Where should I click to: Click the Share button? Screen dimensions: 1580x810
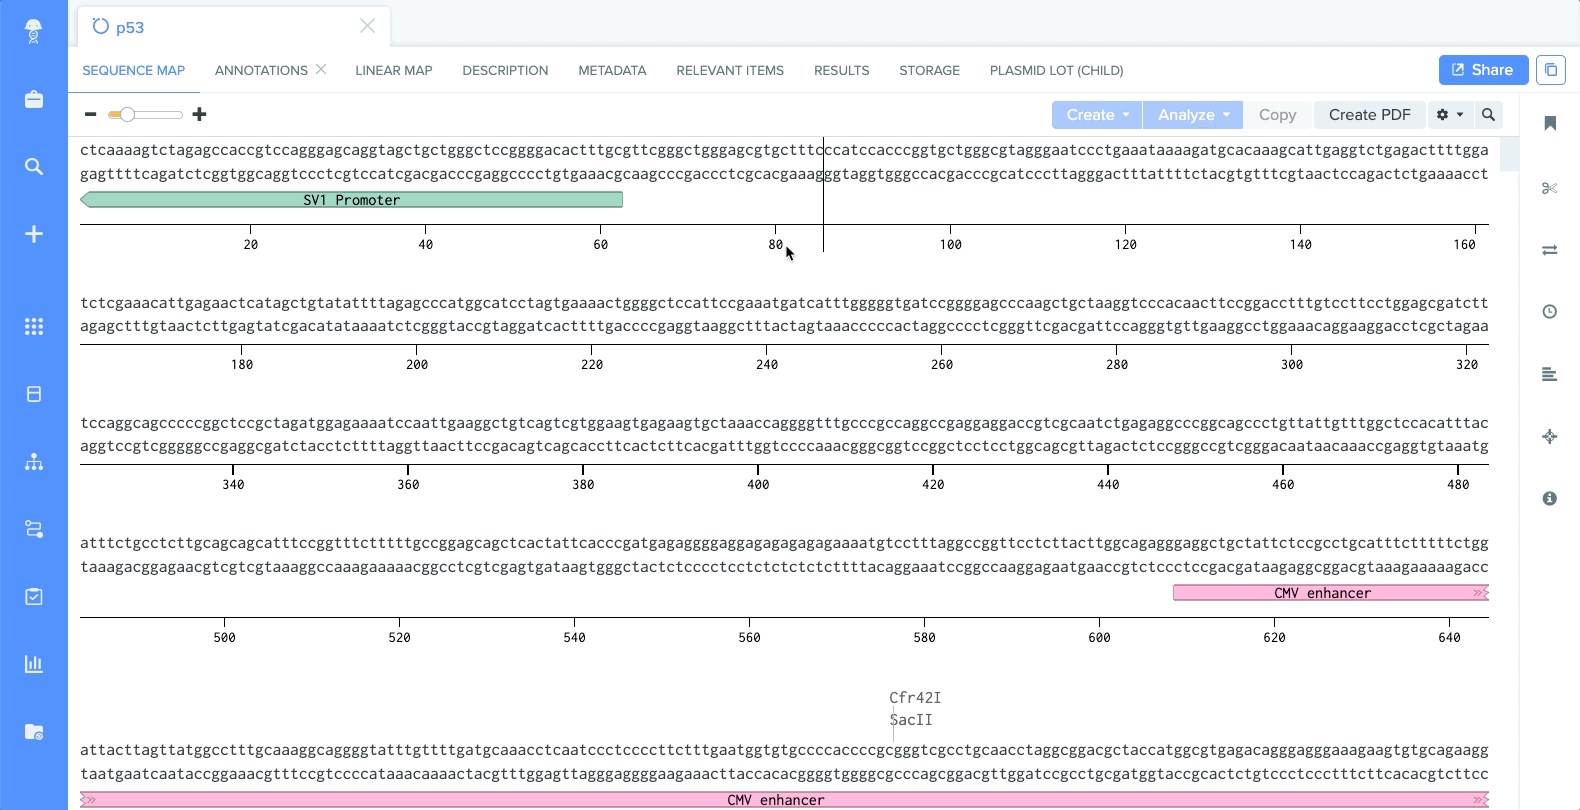1483,70
